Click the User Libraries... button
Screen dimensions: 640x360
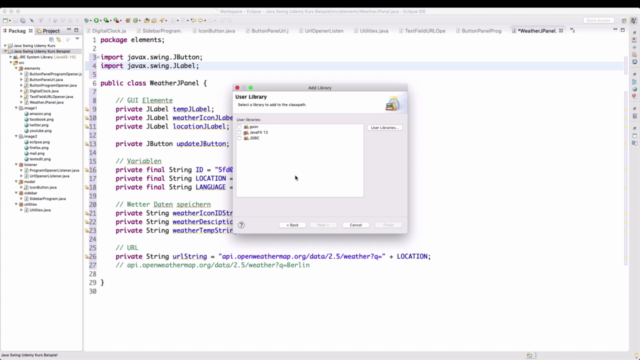point(384,128)
